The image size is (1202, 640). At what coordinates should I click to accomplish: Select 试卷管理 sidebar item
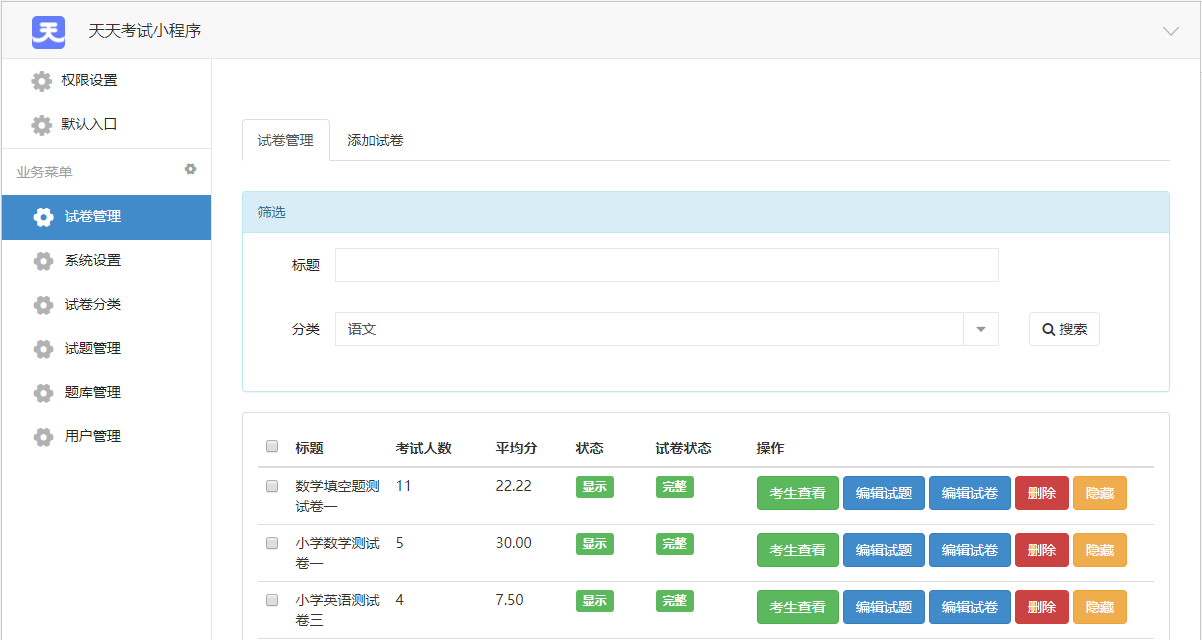106,216
